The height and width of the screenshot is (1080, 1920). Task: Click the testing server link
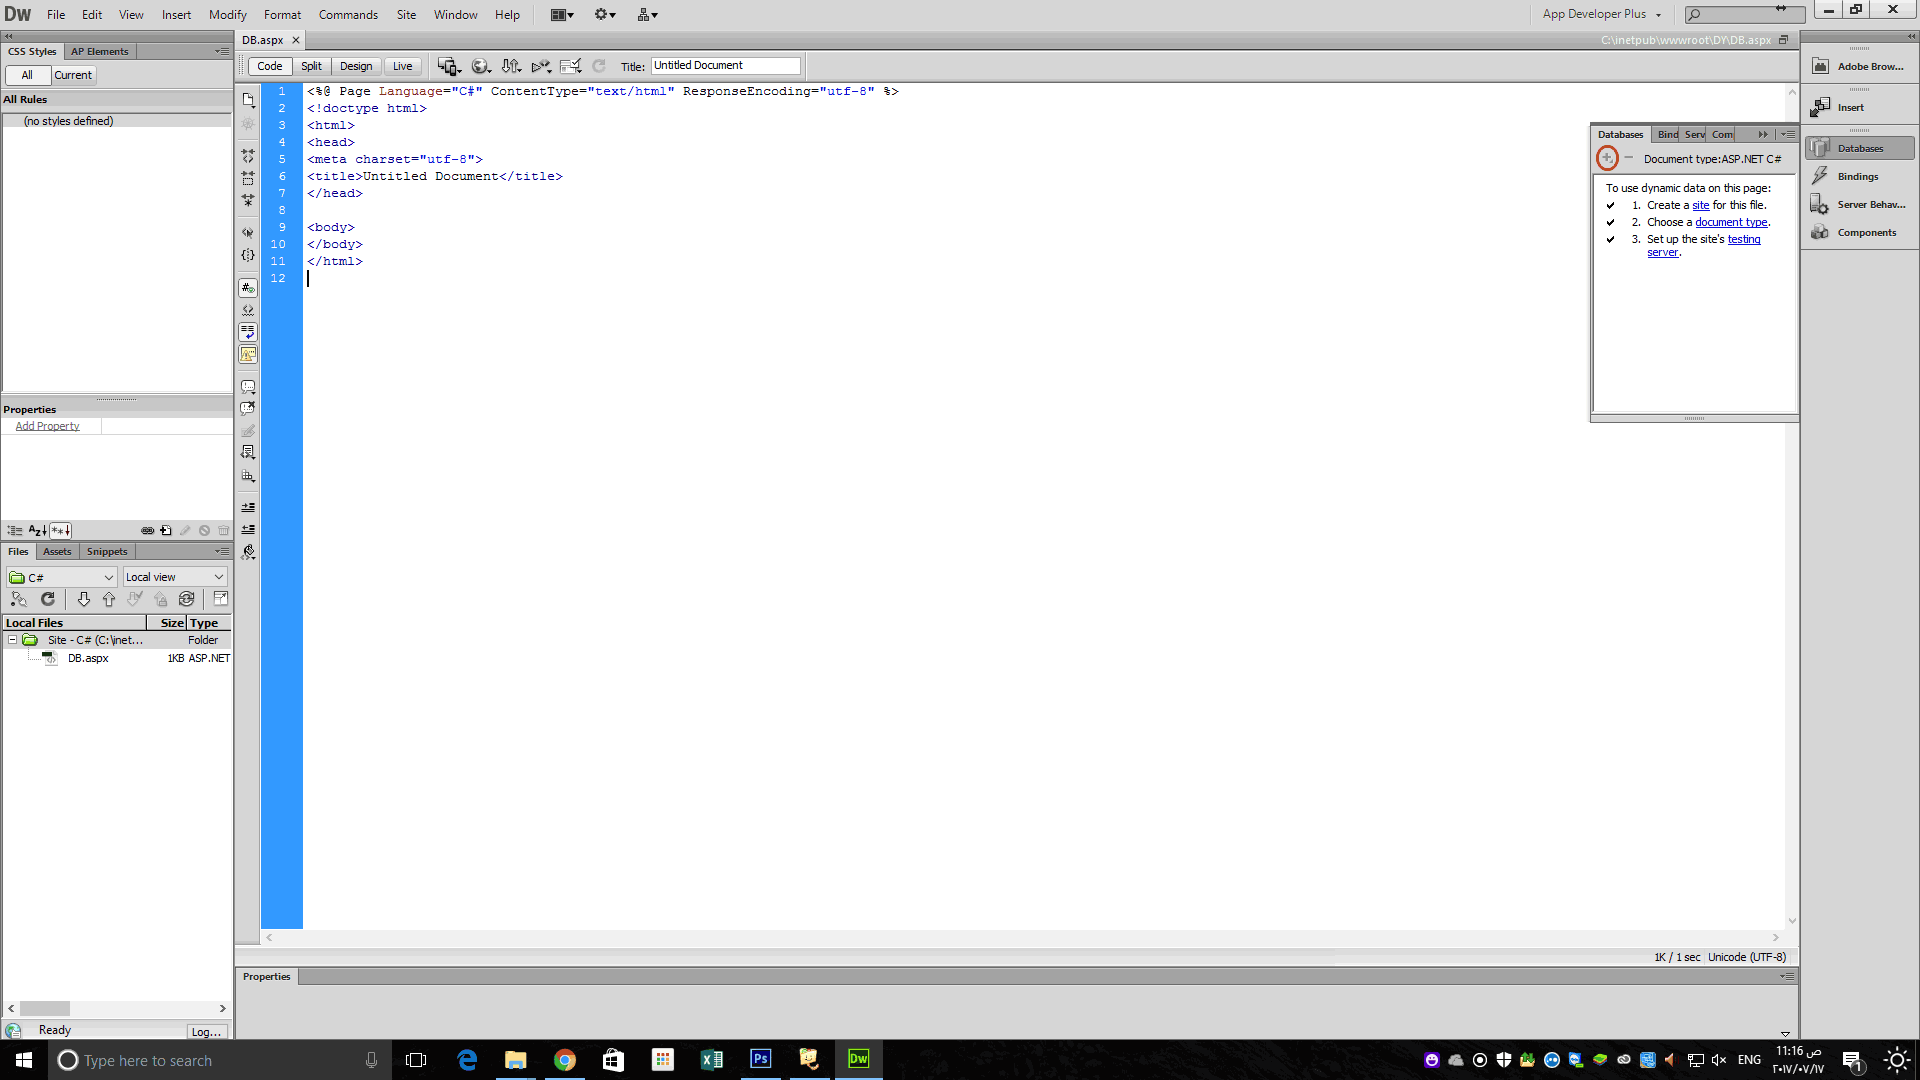(1743, 239)
